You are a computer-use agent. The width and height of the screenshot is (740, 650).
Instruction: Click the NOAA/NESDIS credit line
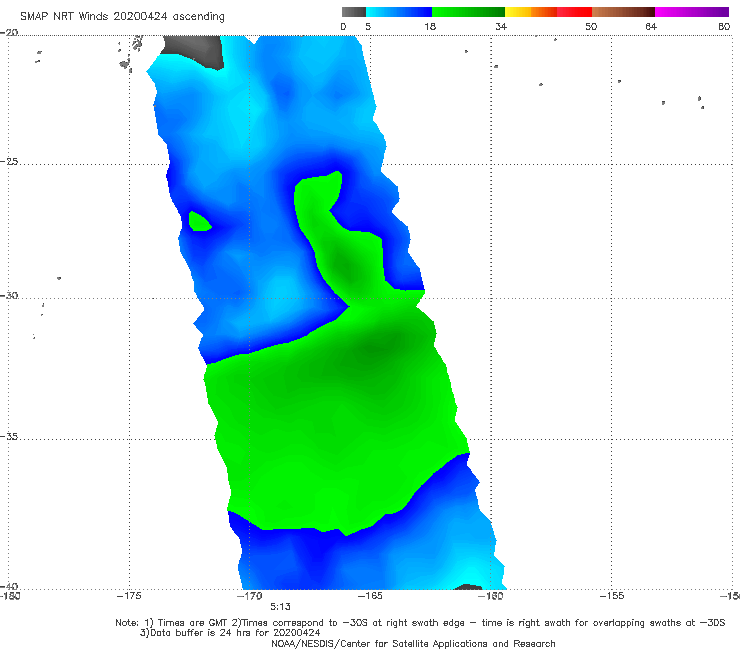(413, 644)
